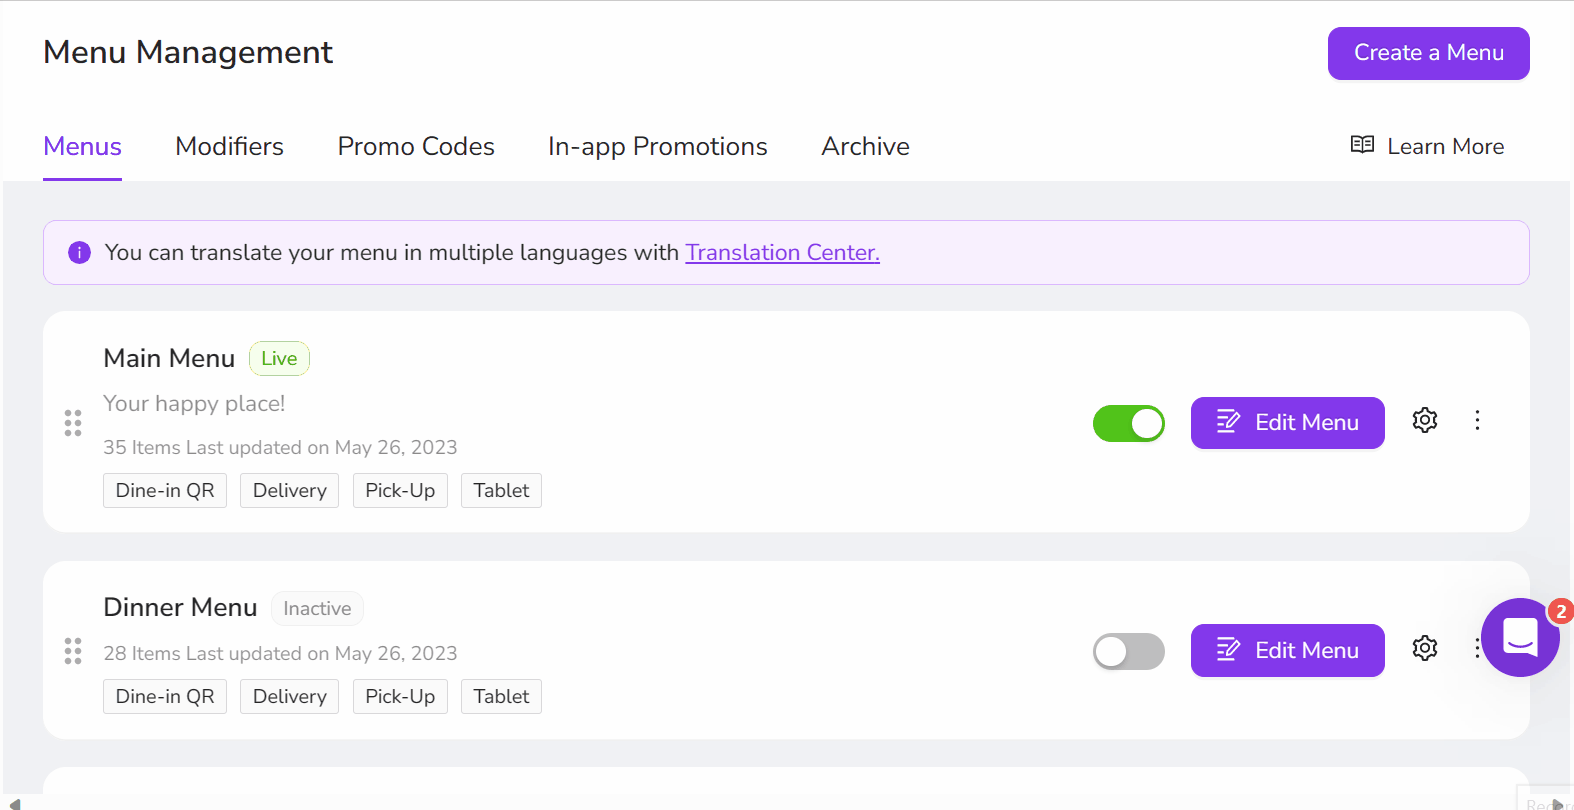Disable the Main Menu live toggle
Screen dimensions: 1574x810
[1129, 423]
